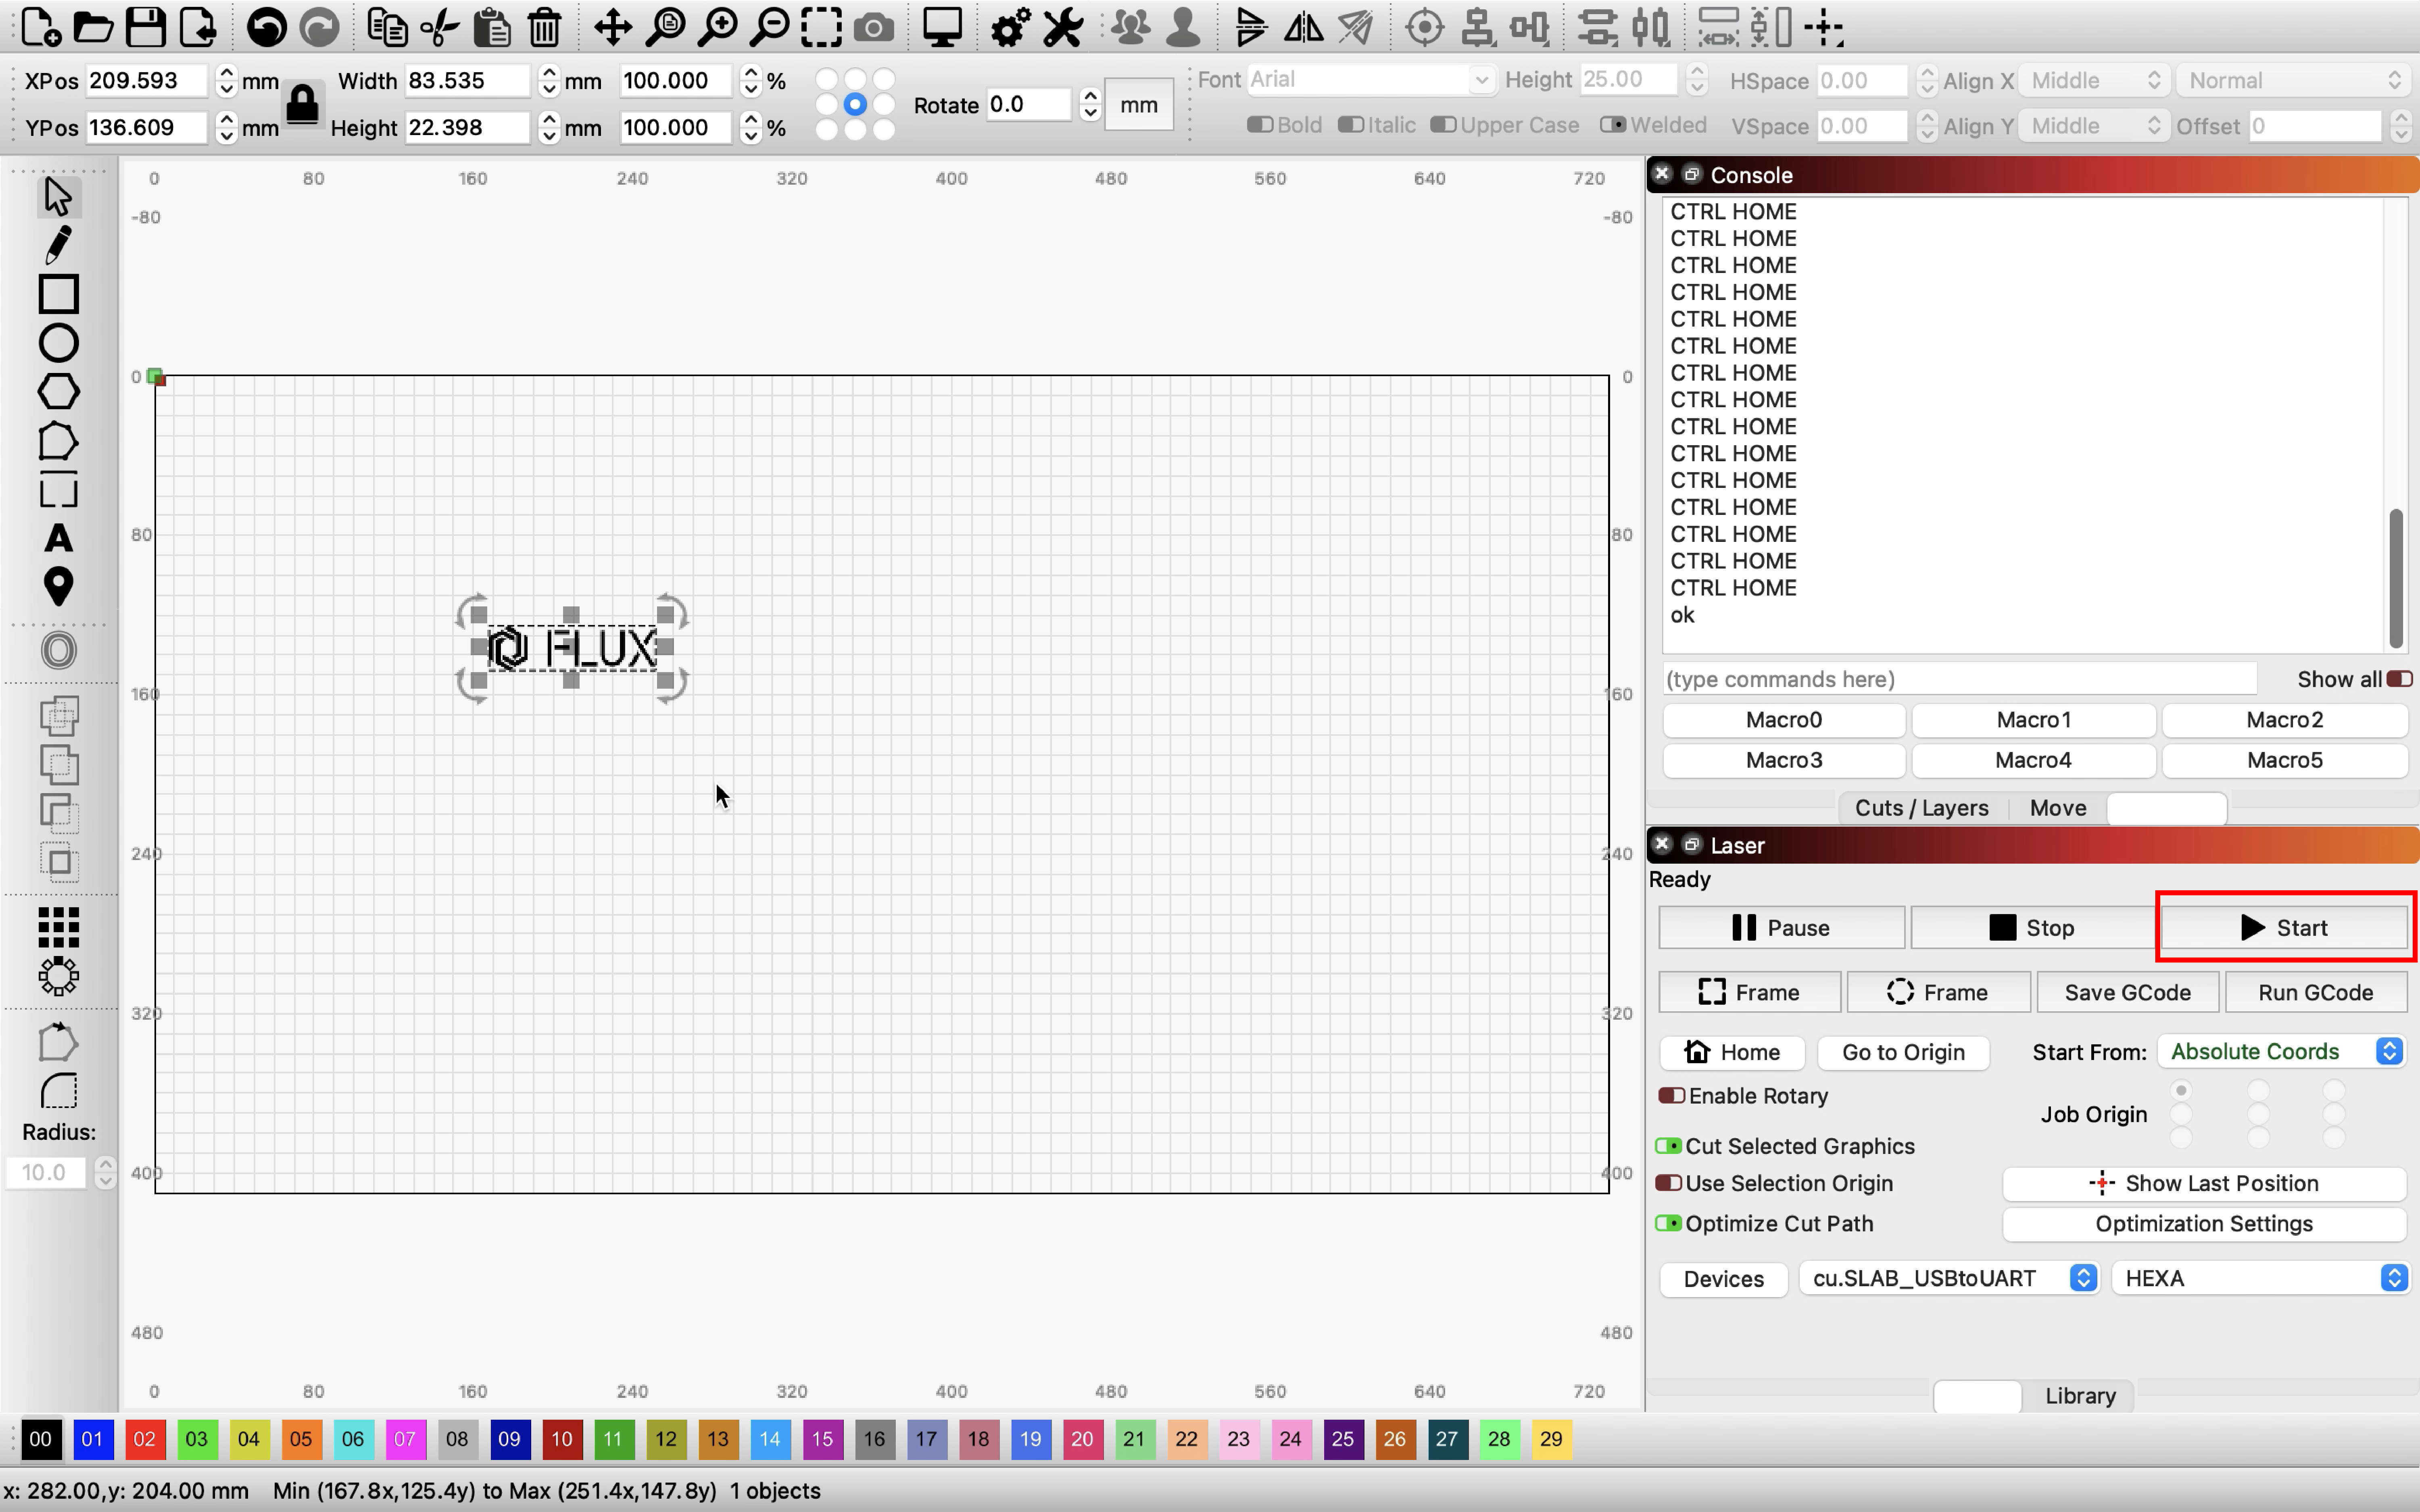
Task: Toggle Cut Selected Graphics off
Action: pyautogui.click(x=1668, y=1146)
